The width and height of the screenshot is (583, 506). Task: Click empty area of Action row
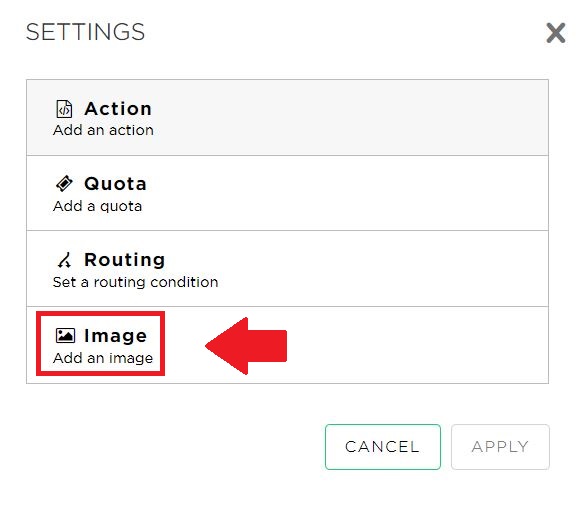[x=350, y=117]
